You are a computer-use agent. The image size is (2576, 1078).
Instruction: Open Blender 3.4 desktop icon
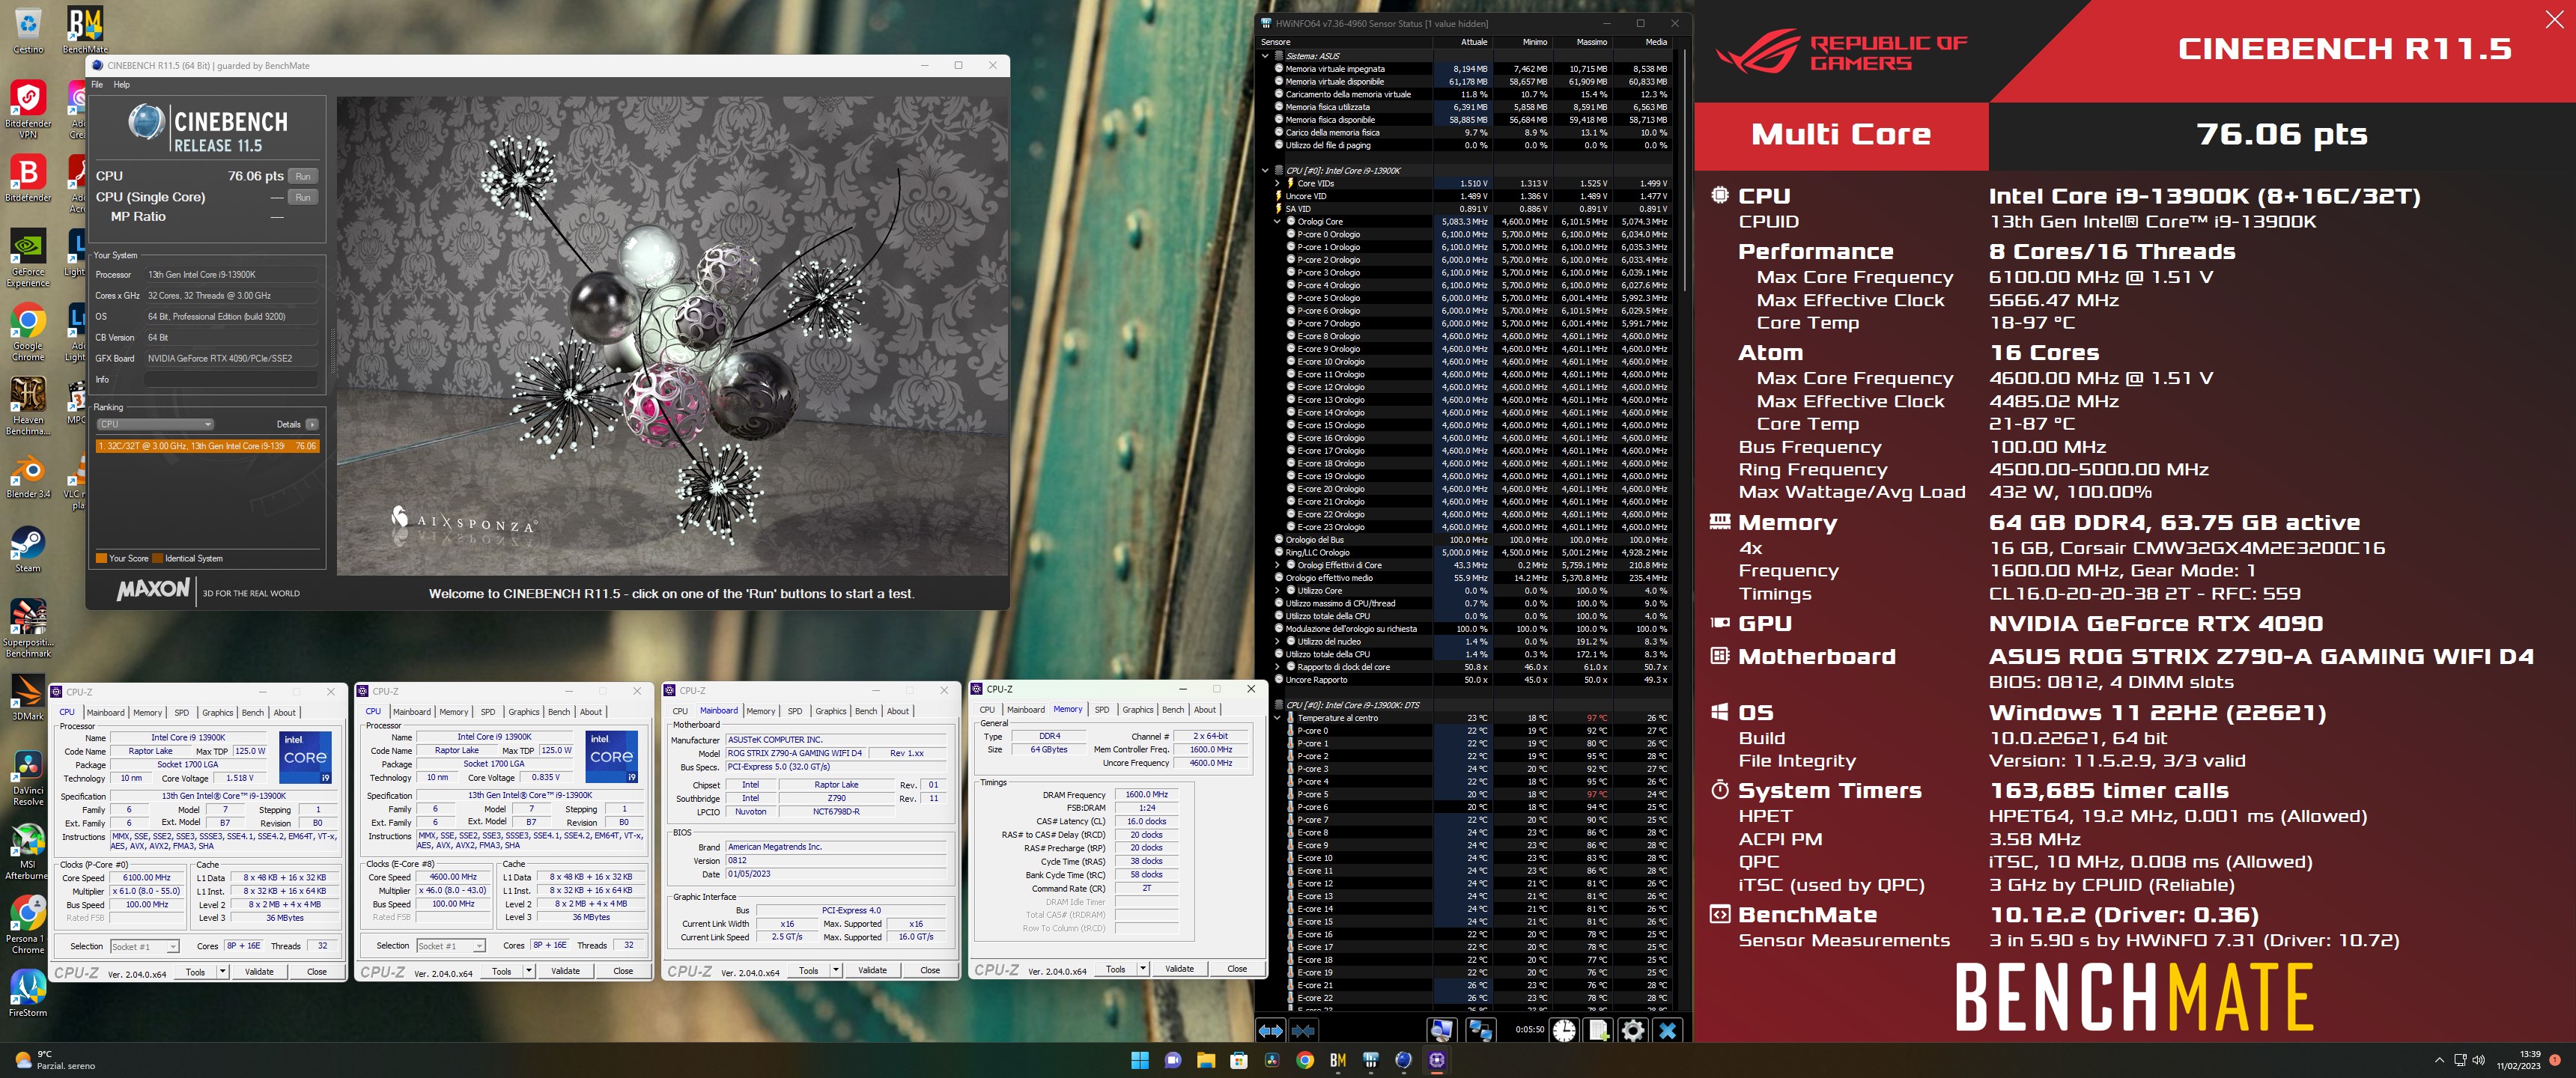point(28,476)
